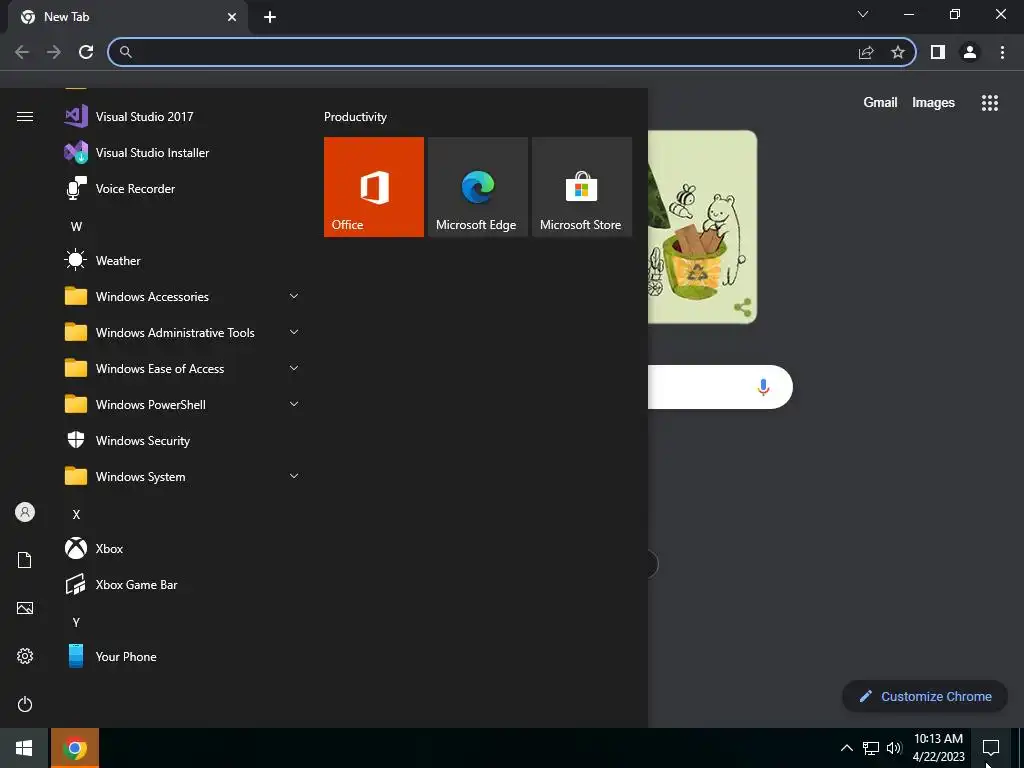The width and height of the screenshot is (1024, 768).
Task: Open Documents from Start sidebar
Action: 25,560
